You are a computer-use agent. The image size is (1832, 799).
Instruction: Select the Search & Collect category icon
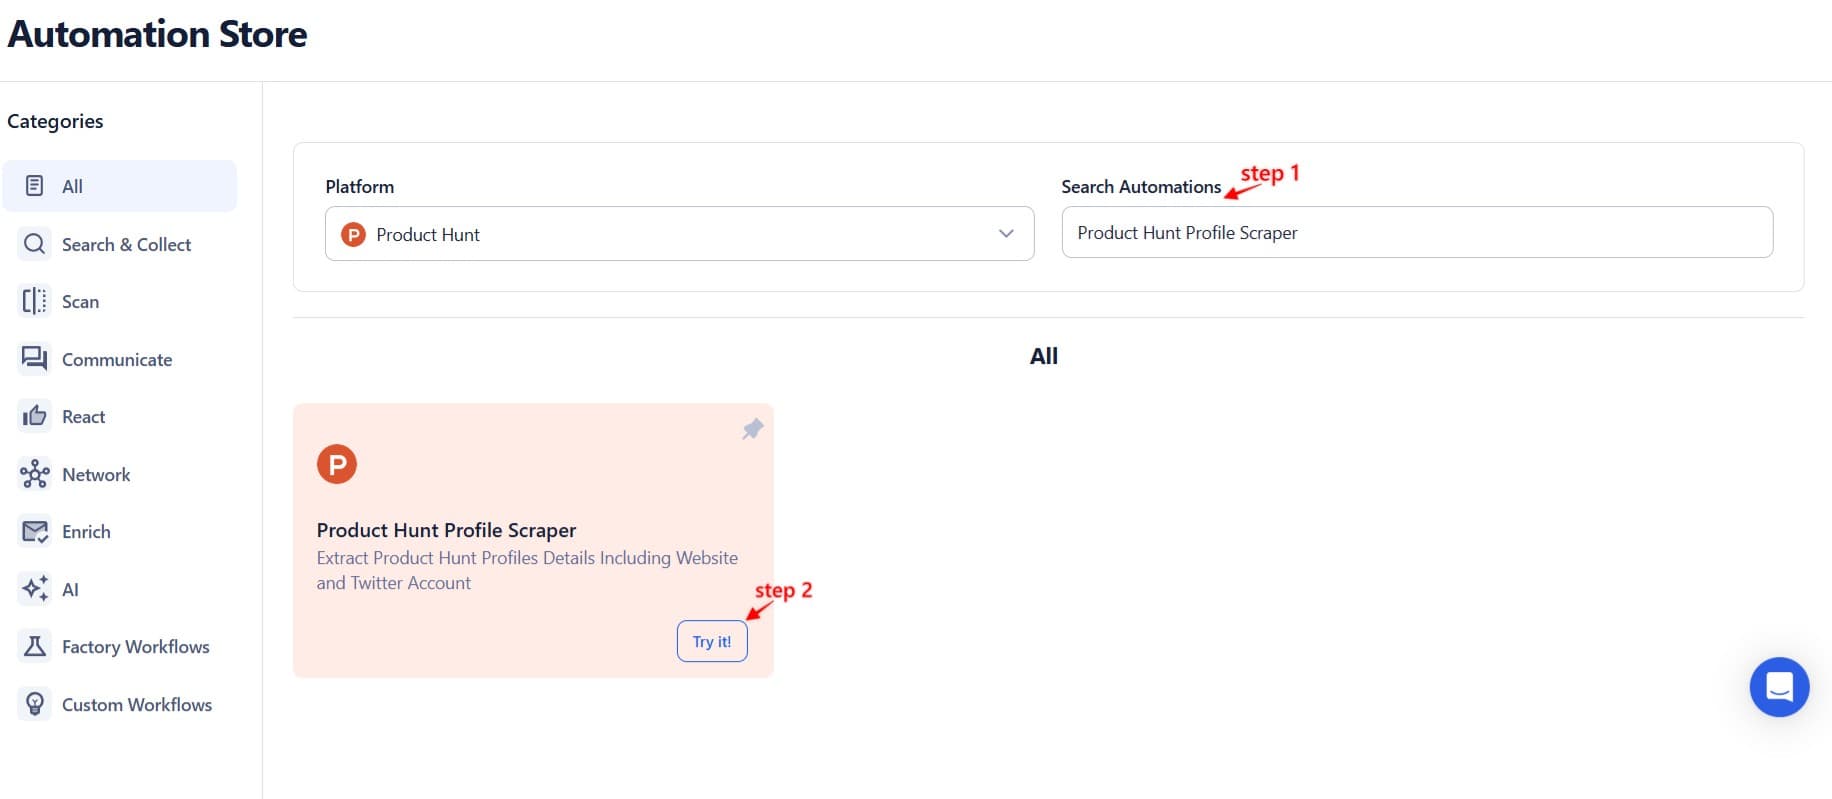pos(34,244)
